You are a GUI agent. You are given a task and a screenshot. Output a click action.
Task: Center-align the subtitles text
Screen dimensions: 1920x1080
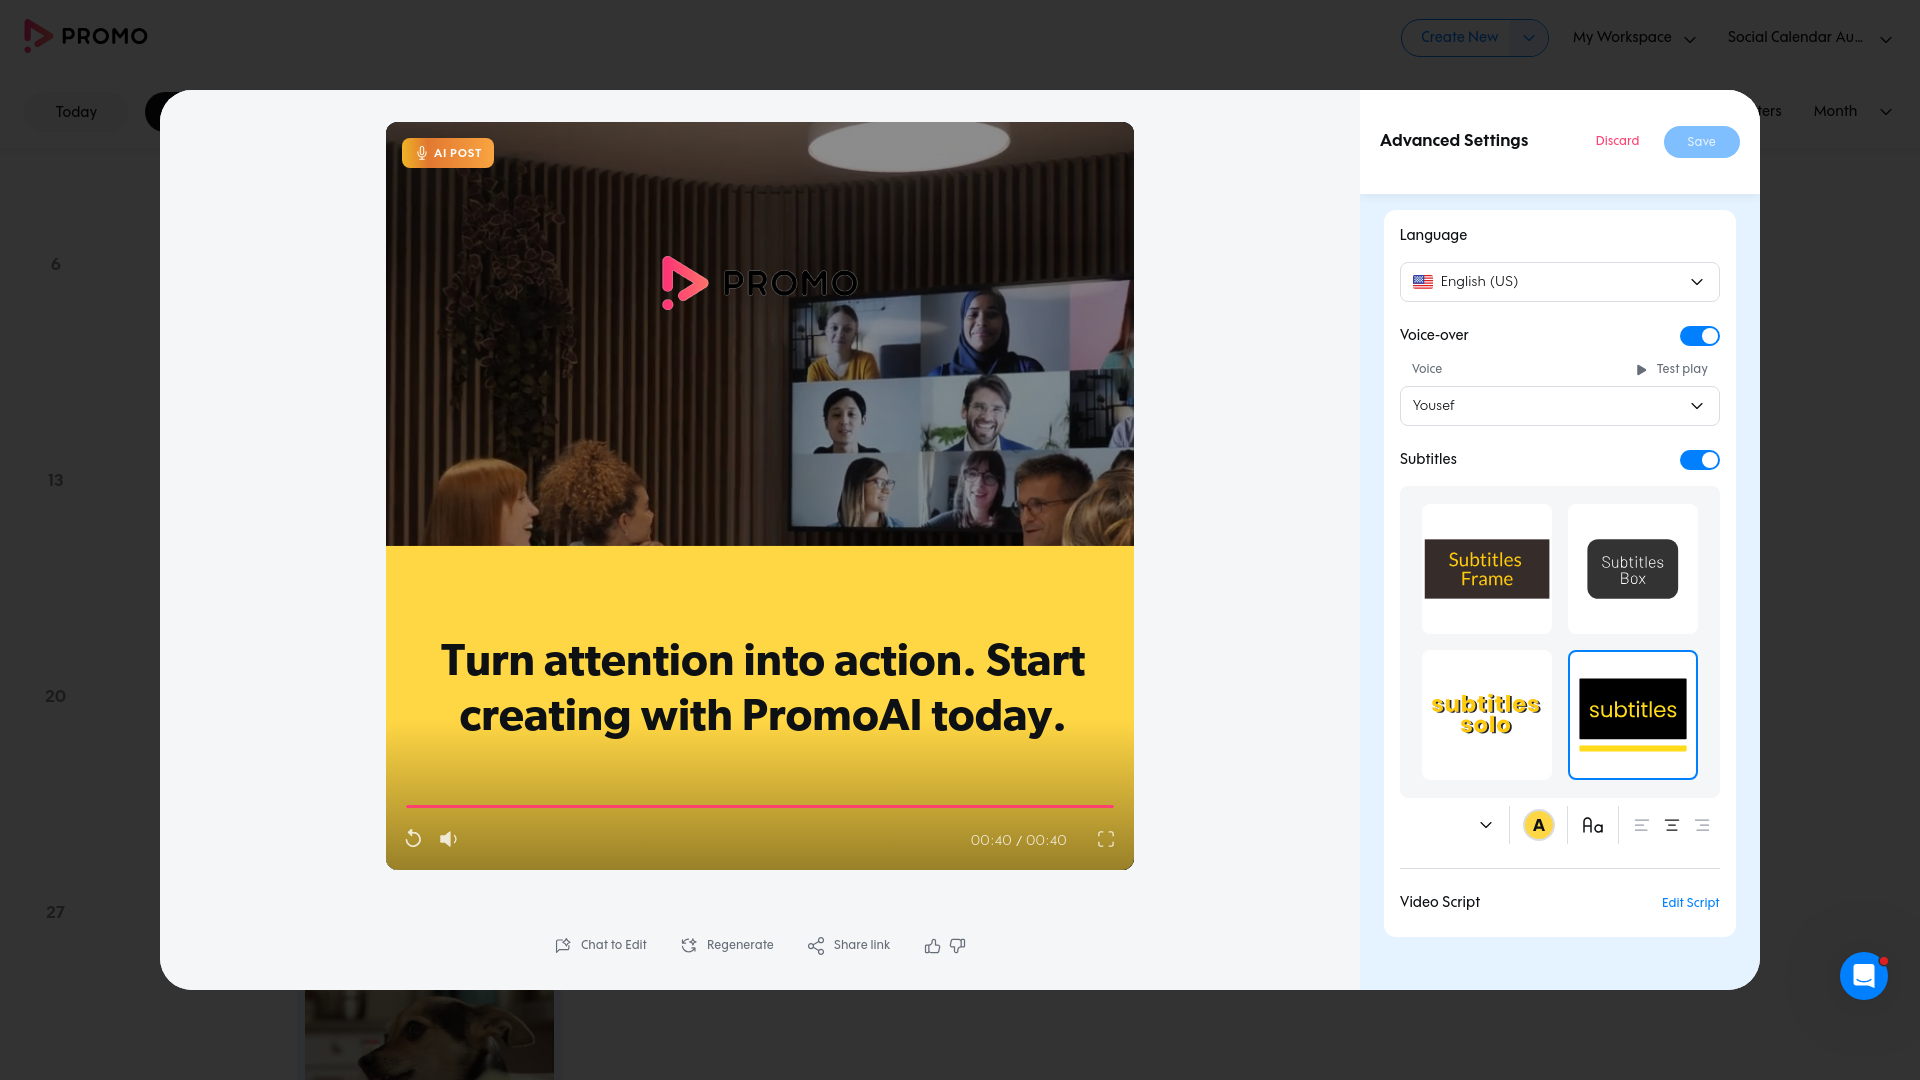pos(1671,826)
